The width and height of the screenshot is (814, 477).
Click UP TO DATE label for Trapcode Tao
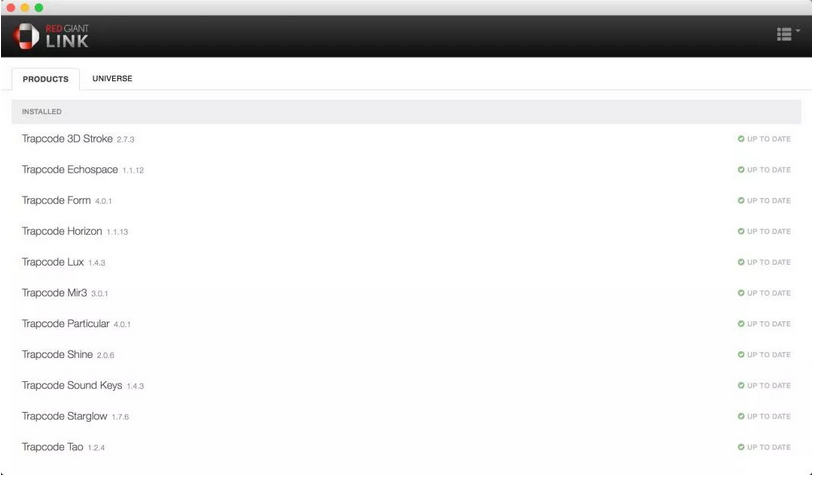(x=769, y=447)
